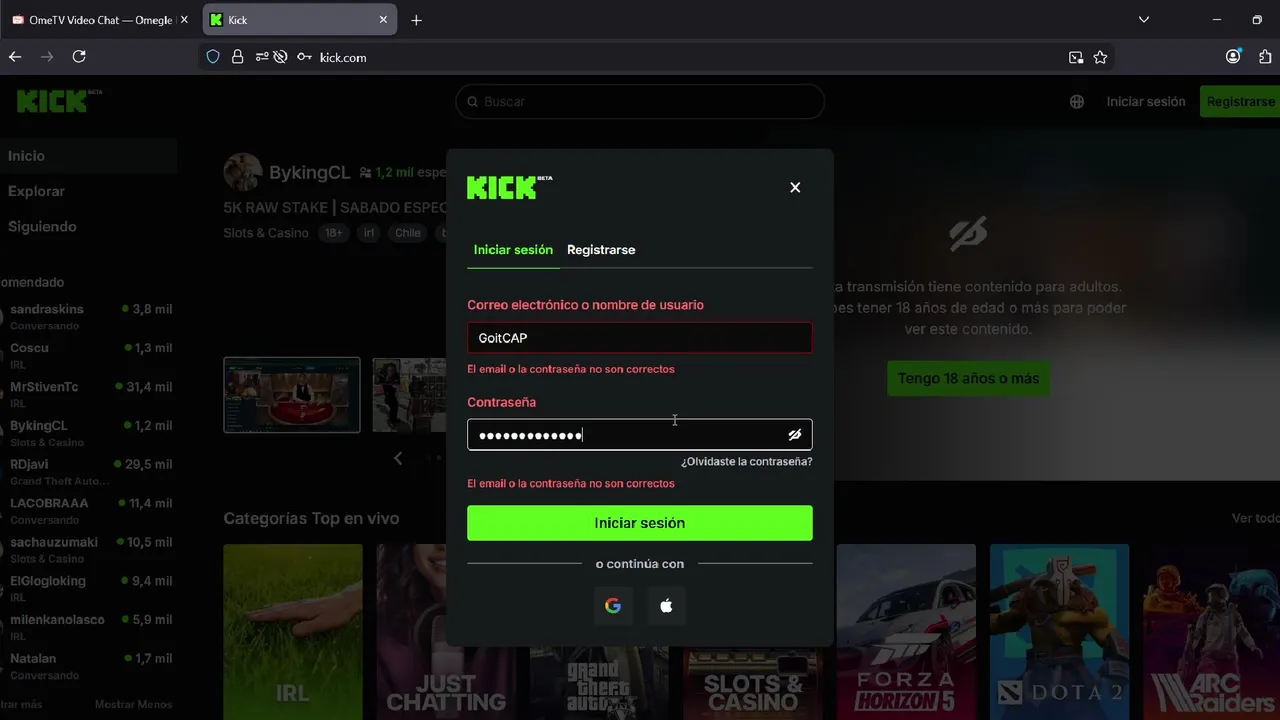Image resolution: width=1280 pixels, height=720 pixels.
Task: Click the site padlock security icon
Action: [x=237, y=57]
